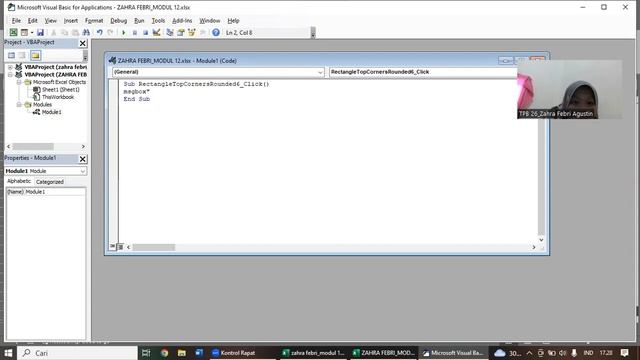This screenshot has height=360, width=640.
Task: Collapse Microsoft Excel Objects folder
Action: (x=19, y=82)
